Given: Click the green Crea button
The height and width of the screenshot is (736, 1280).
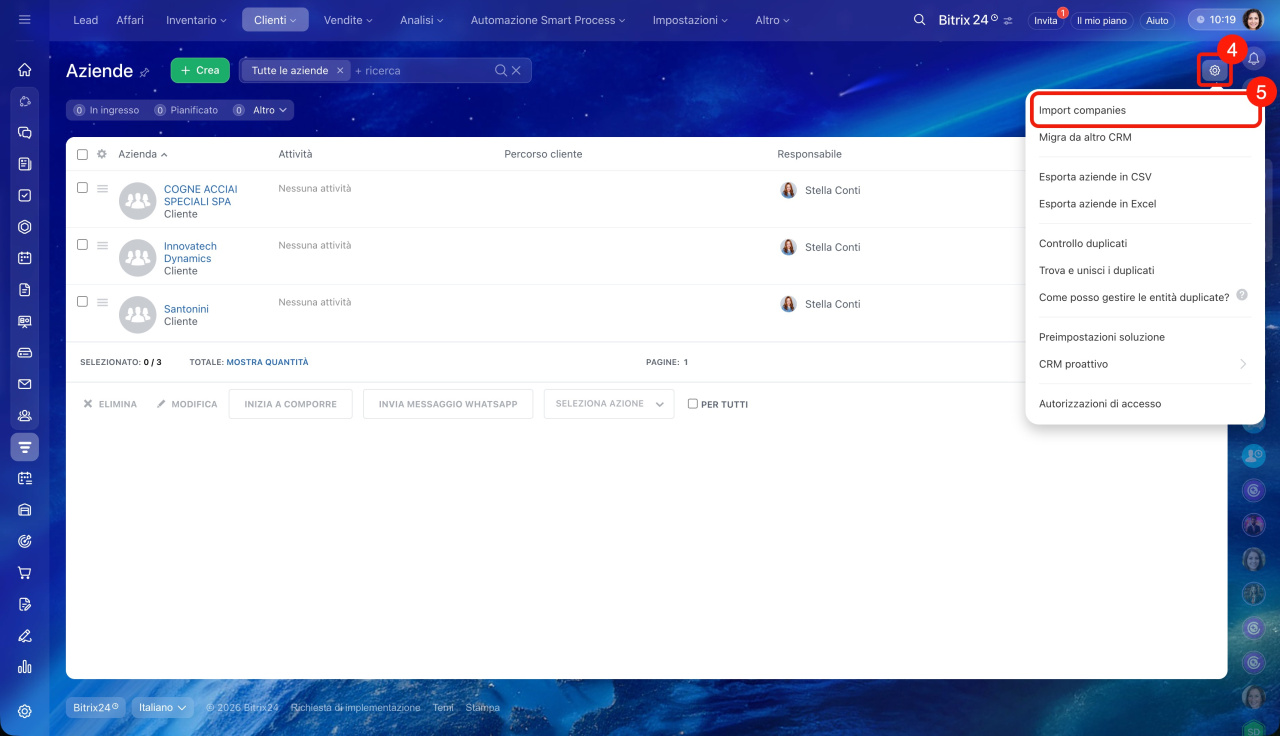Looking at the screenshot, I should pyautogui.click(x=200, y=70).
